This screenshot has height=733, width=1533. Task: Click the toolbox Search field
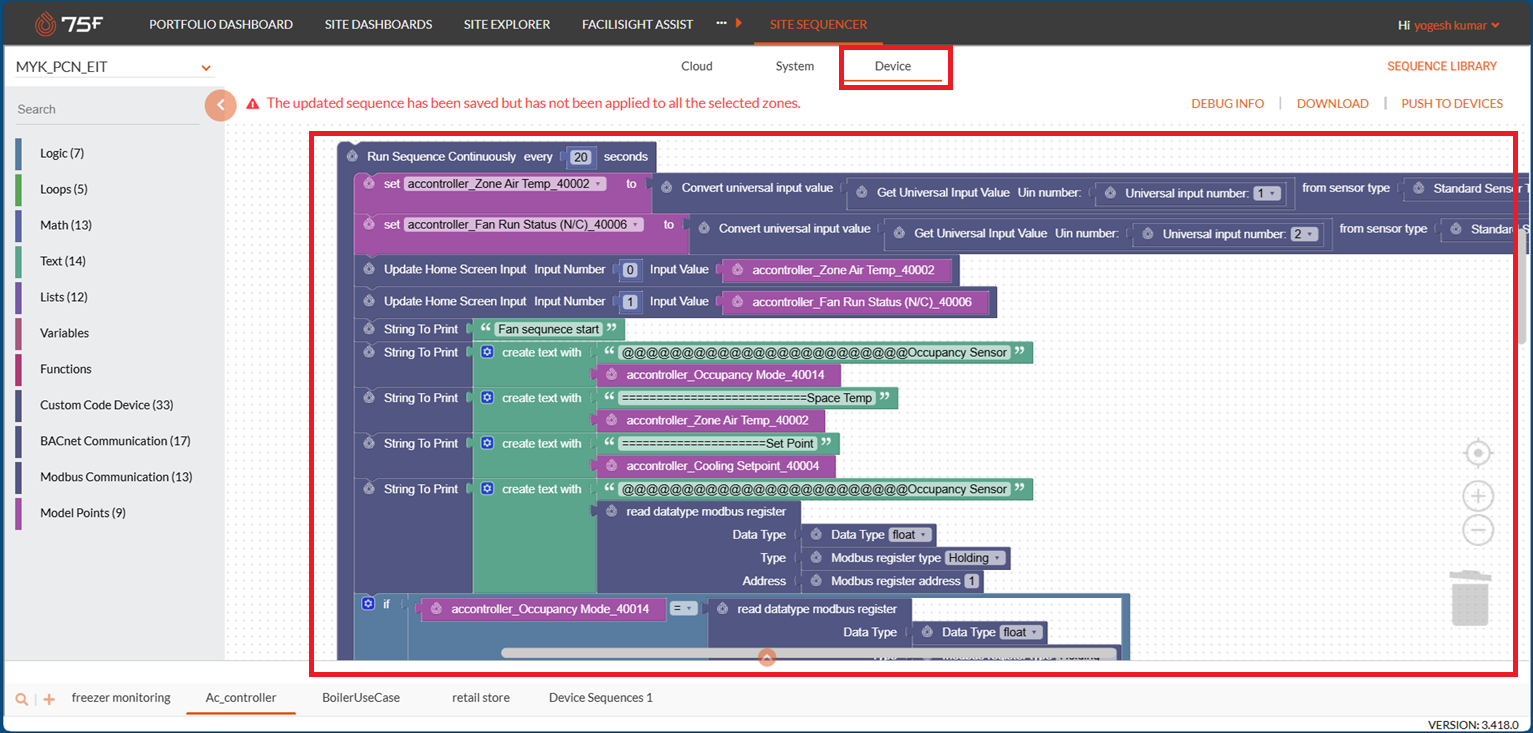(107, 109)
